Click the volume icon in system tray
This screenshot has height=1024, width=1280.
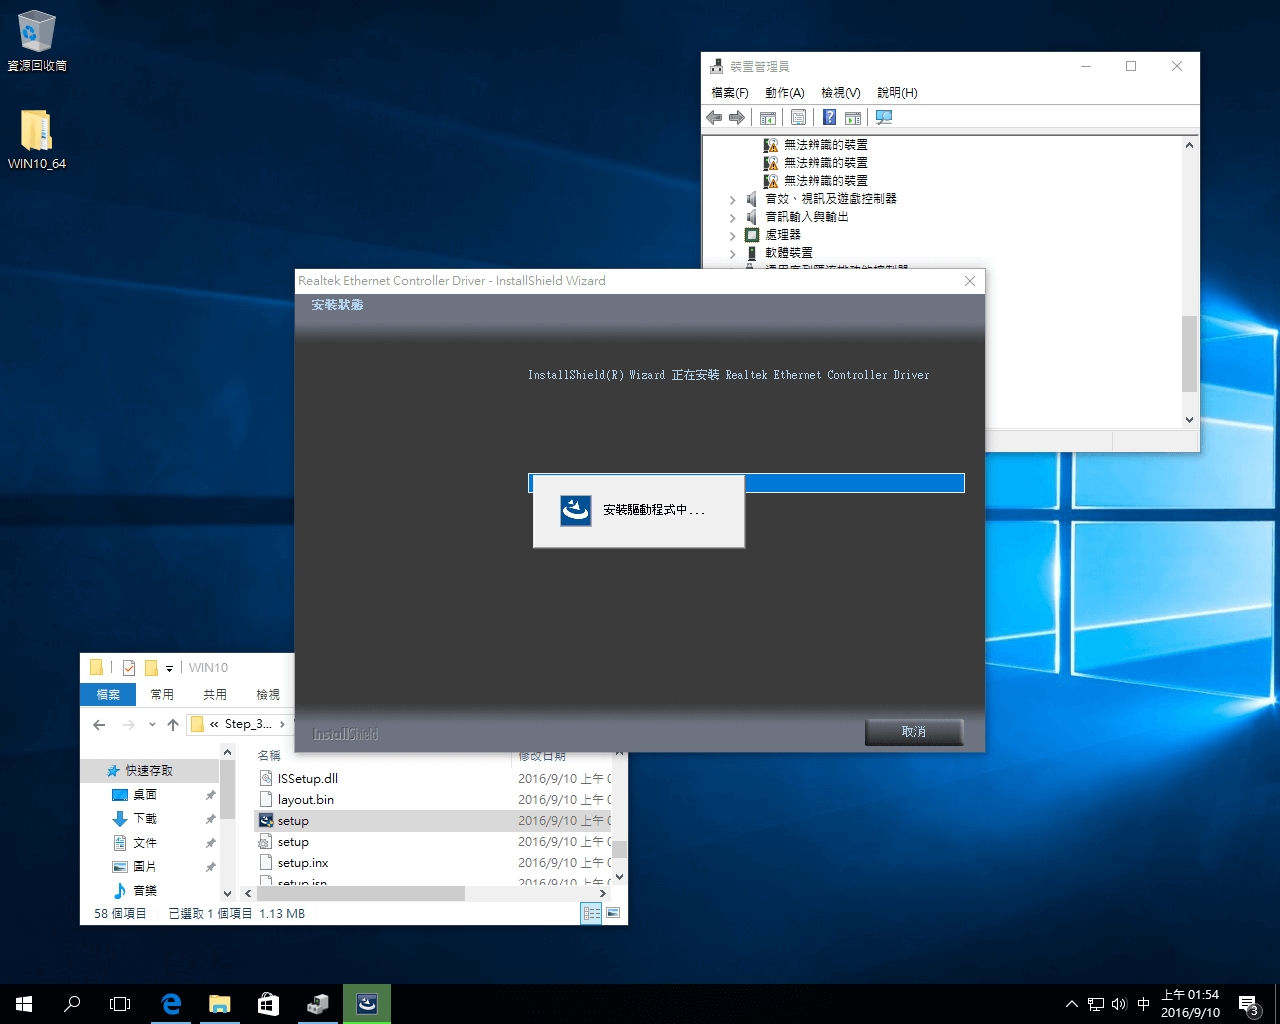pos(1119,1004)
